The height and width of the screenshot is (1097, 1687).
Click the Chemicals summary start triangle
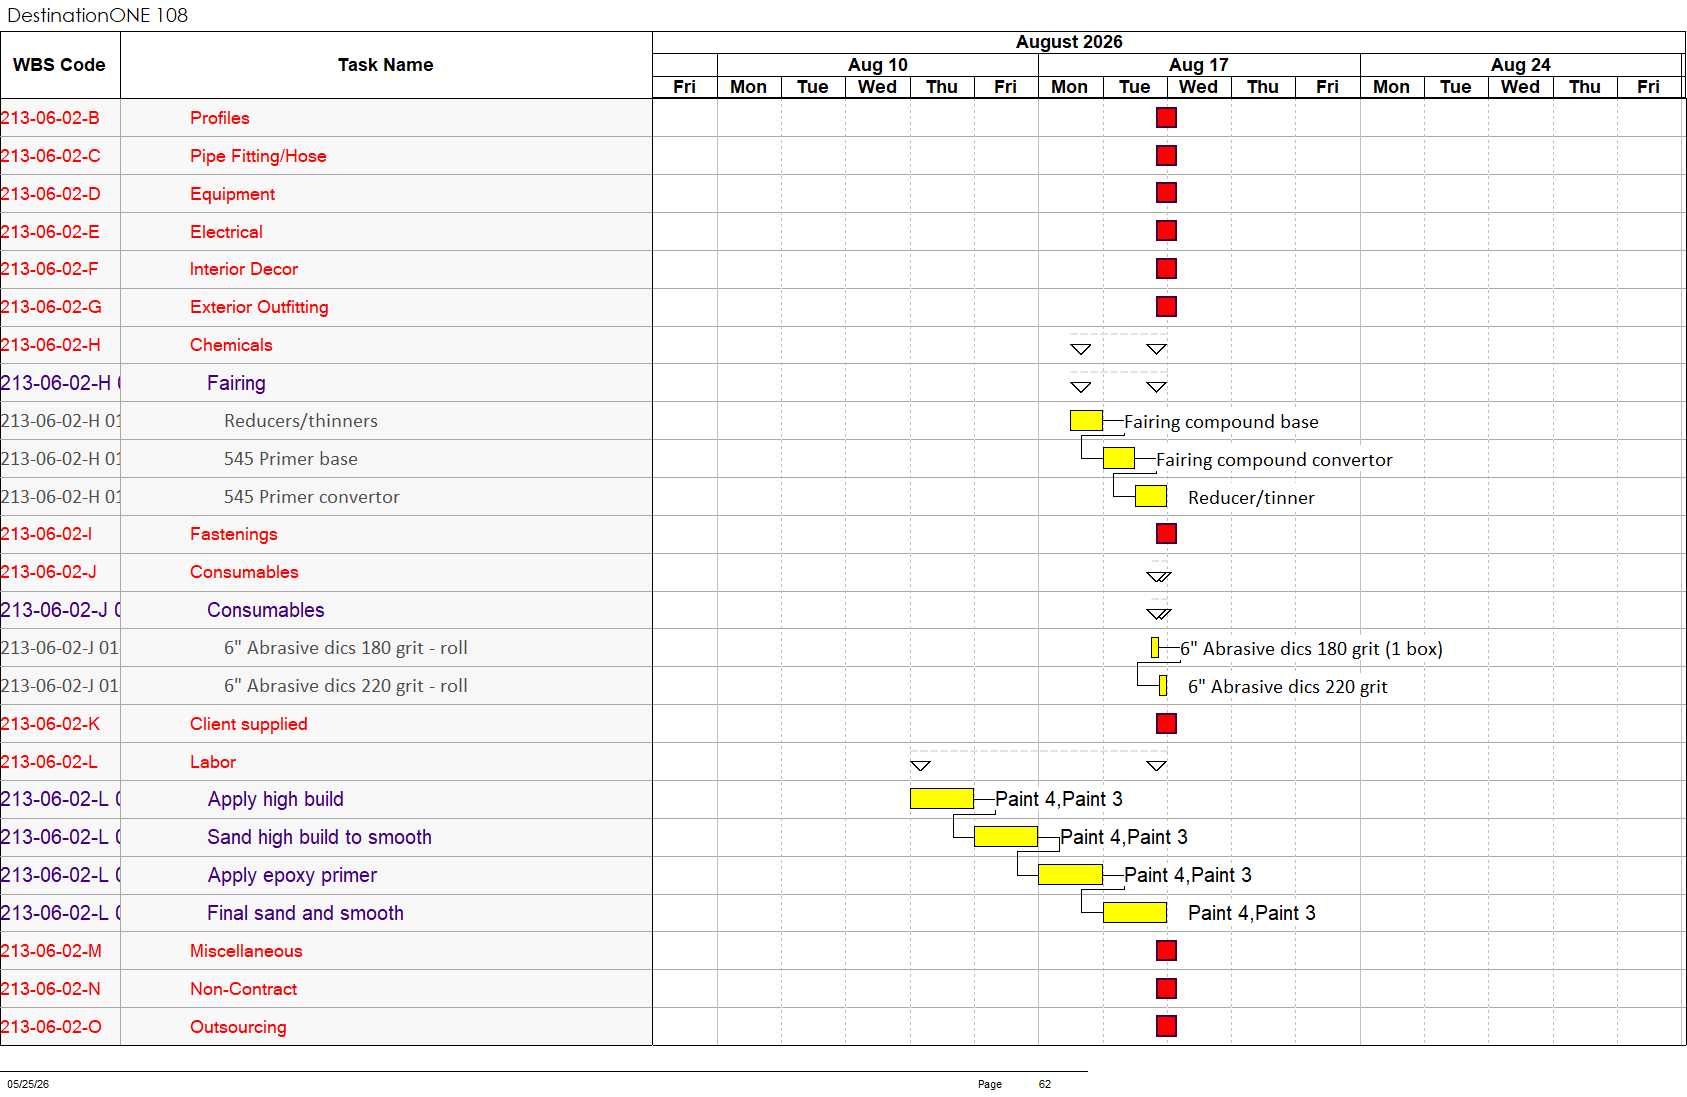(1081, 349)
